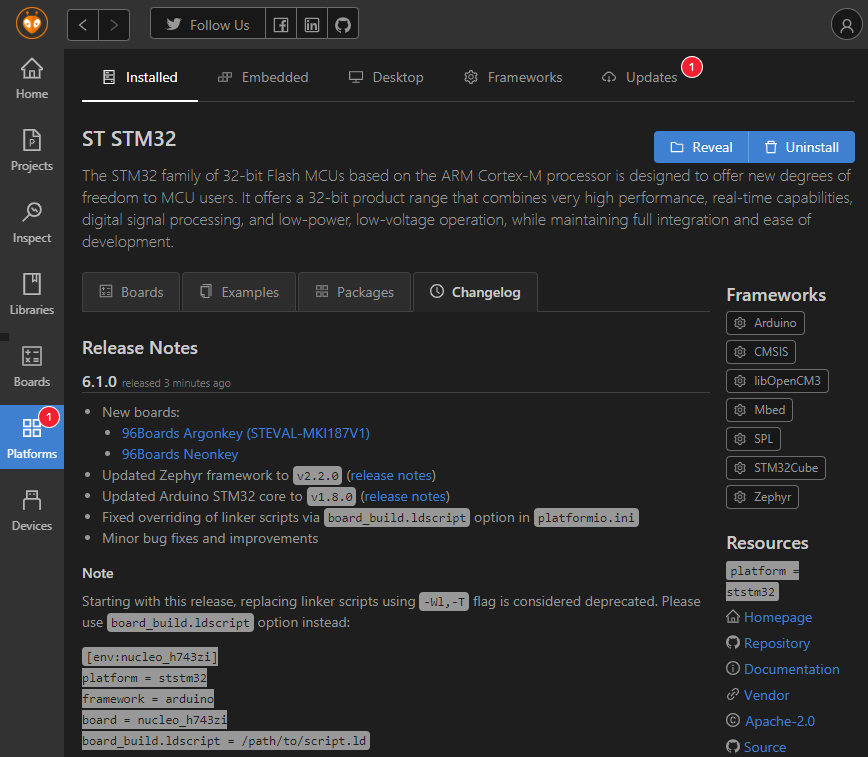Open the Packages sub-tab
Viewport: 868px width, 757px height.
click(354, 292)
